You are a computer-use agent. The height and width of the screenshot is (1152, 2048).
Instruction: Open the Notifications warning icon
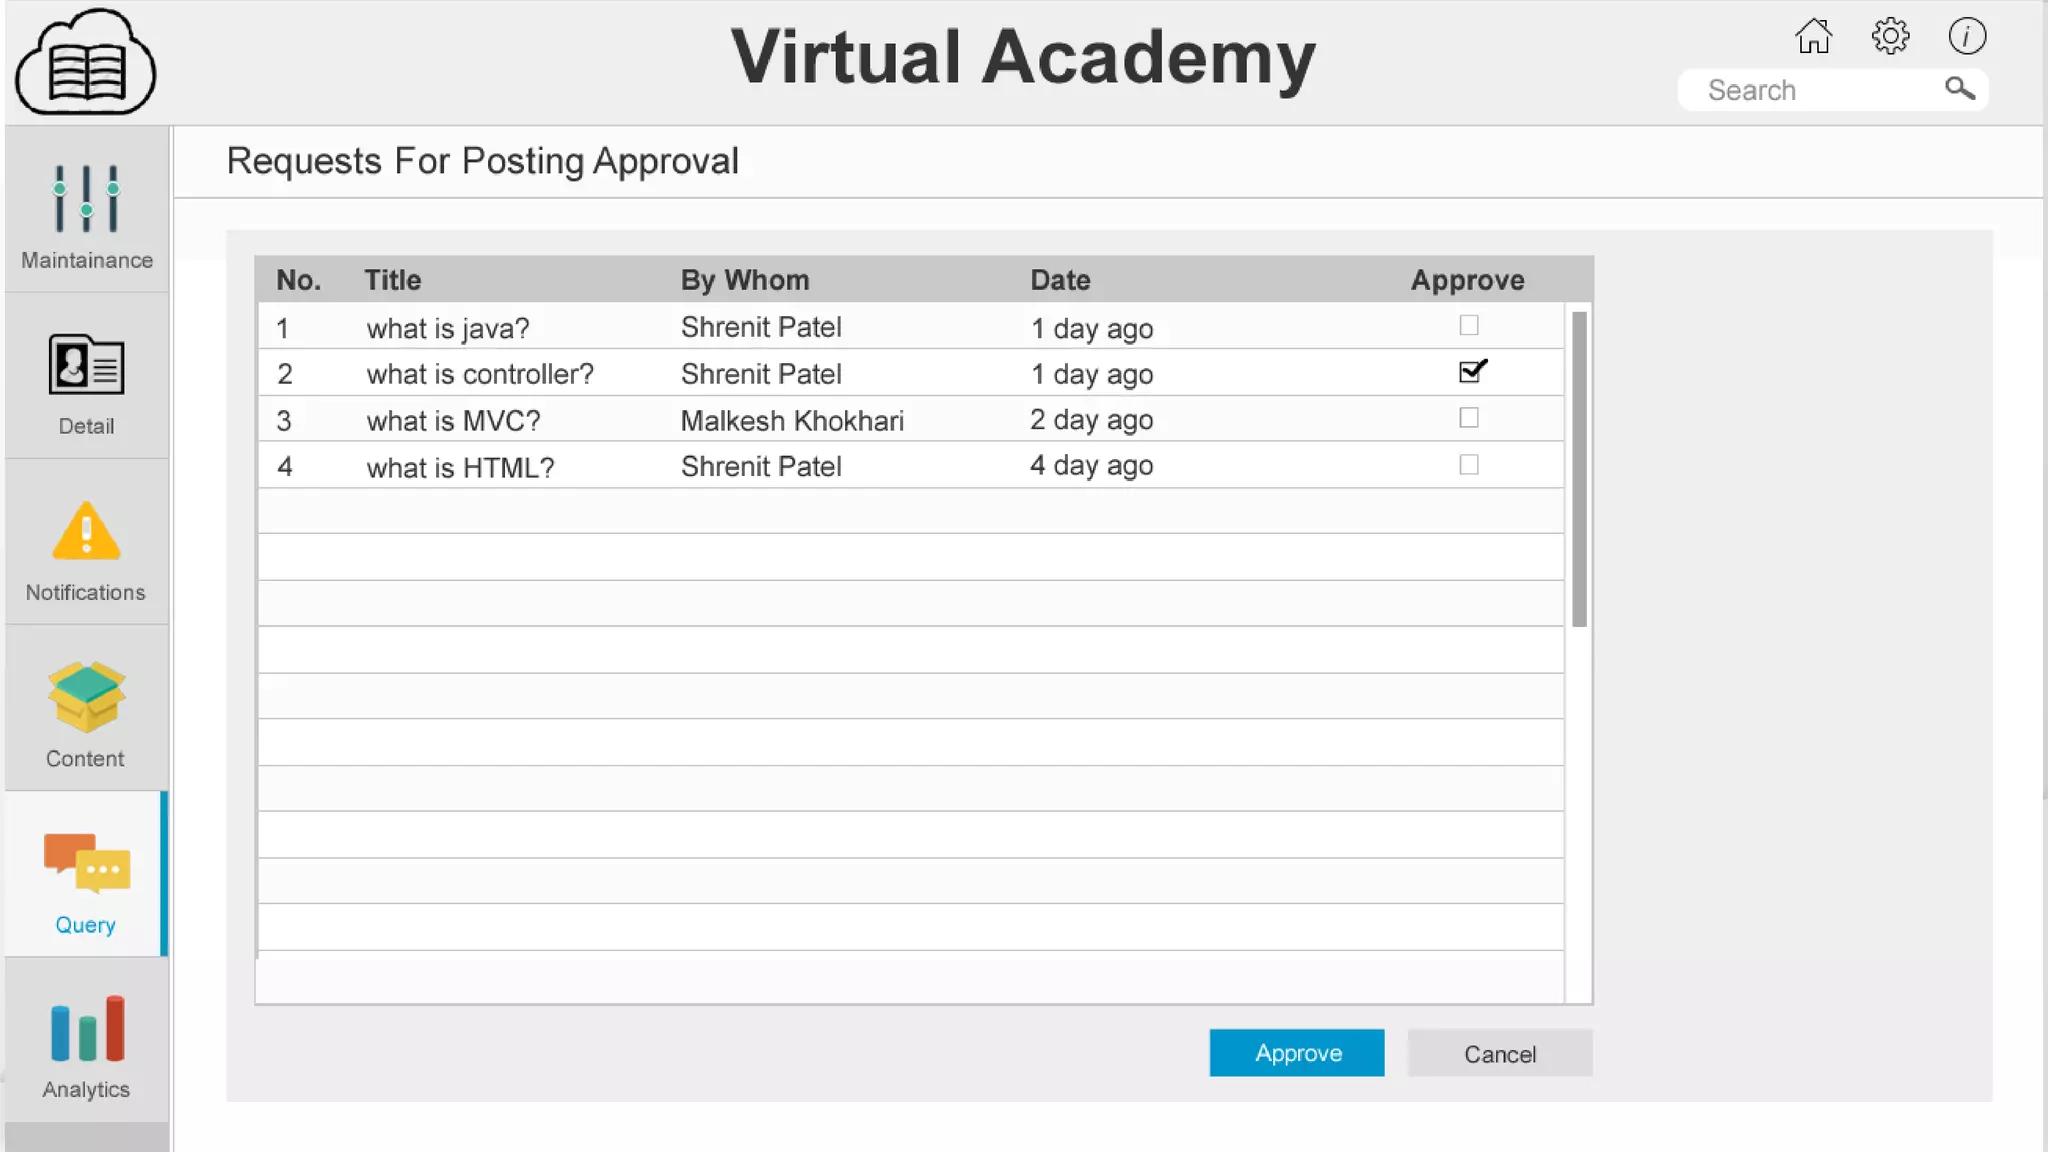(86, 531)
